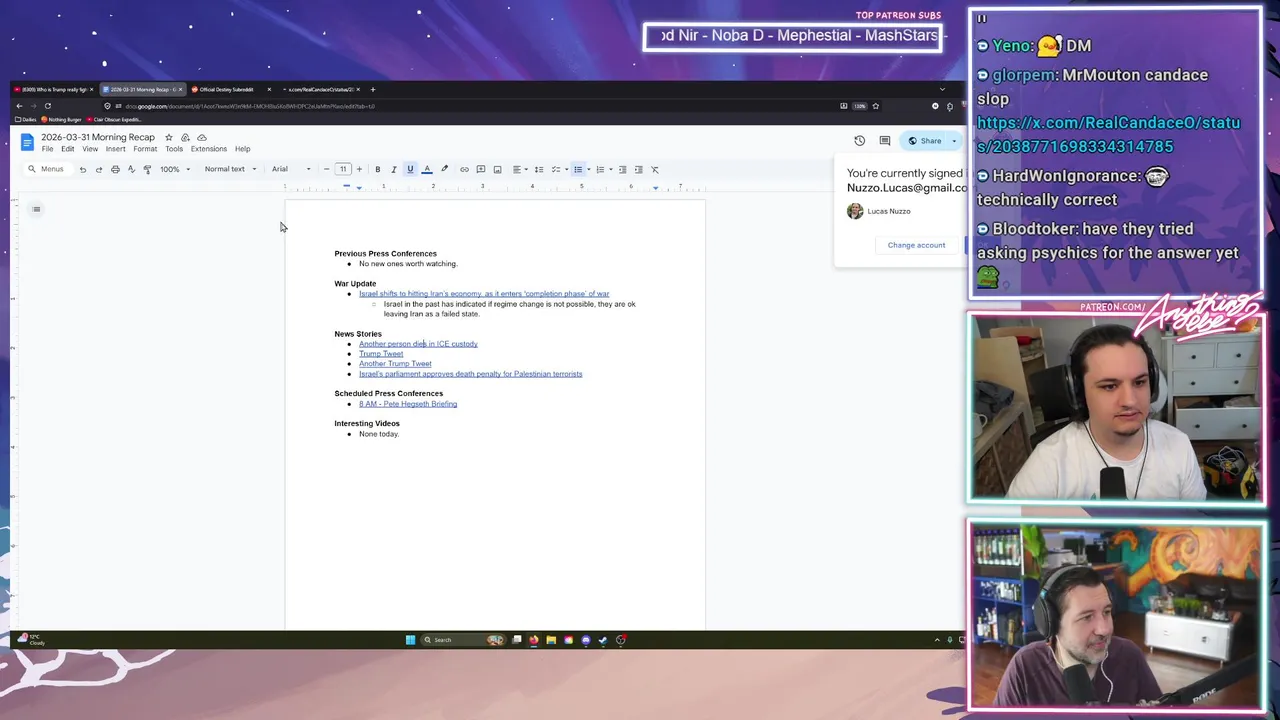Open version history clock icon
Image resolution: width=1280 pixels, height=720 pixels.
click(859, 141)
